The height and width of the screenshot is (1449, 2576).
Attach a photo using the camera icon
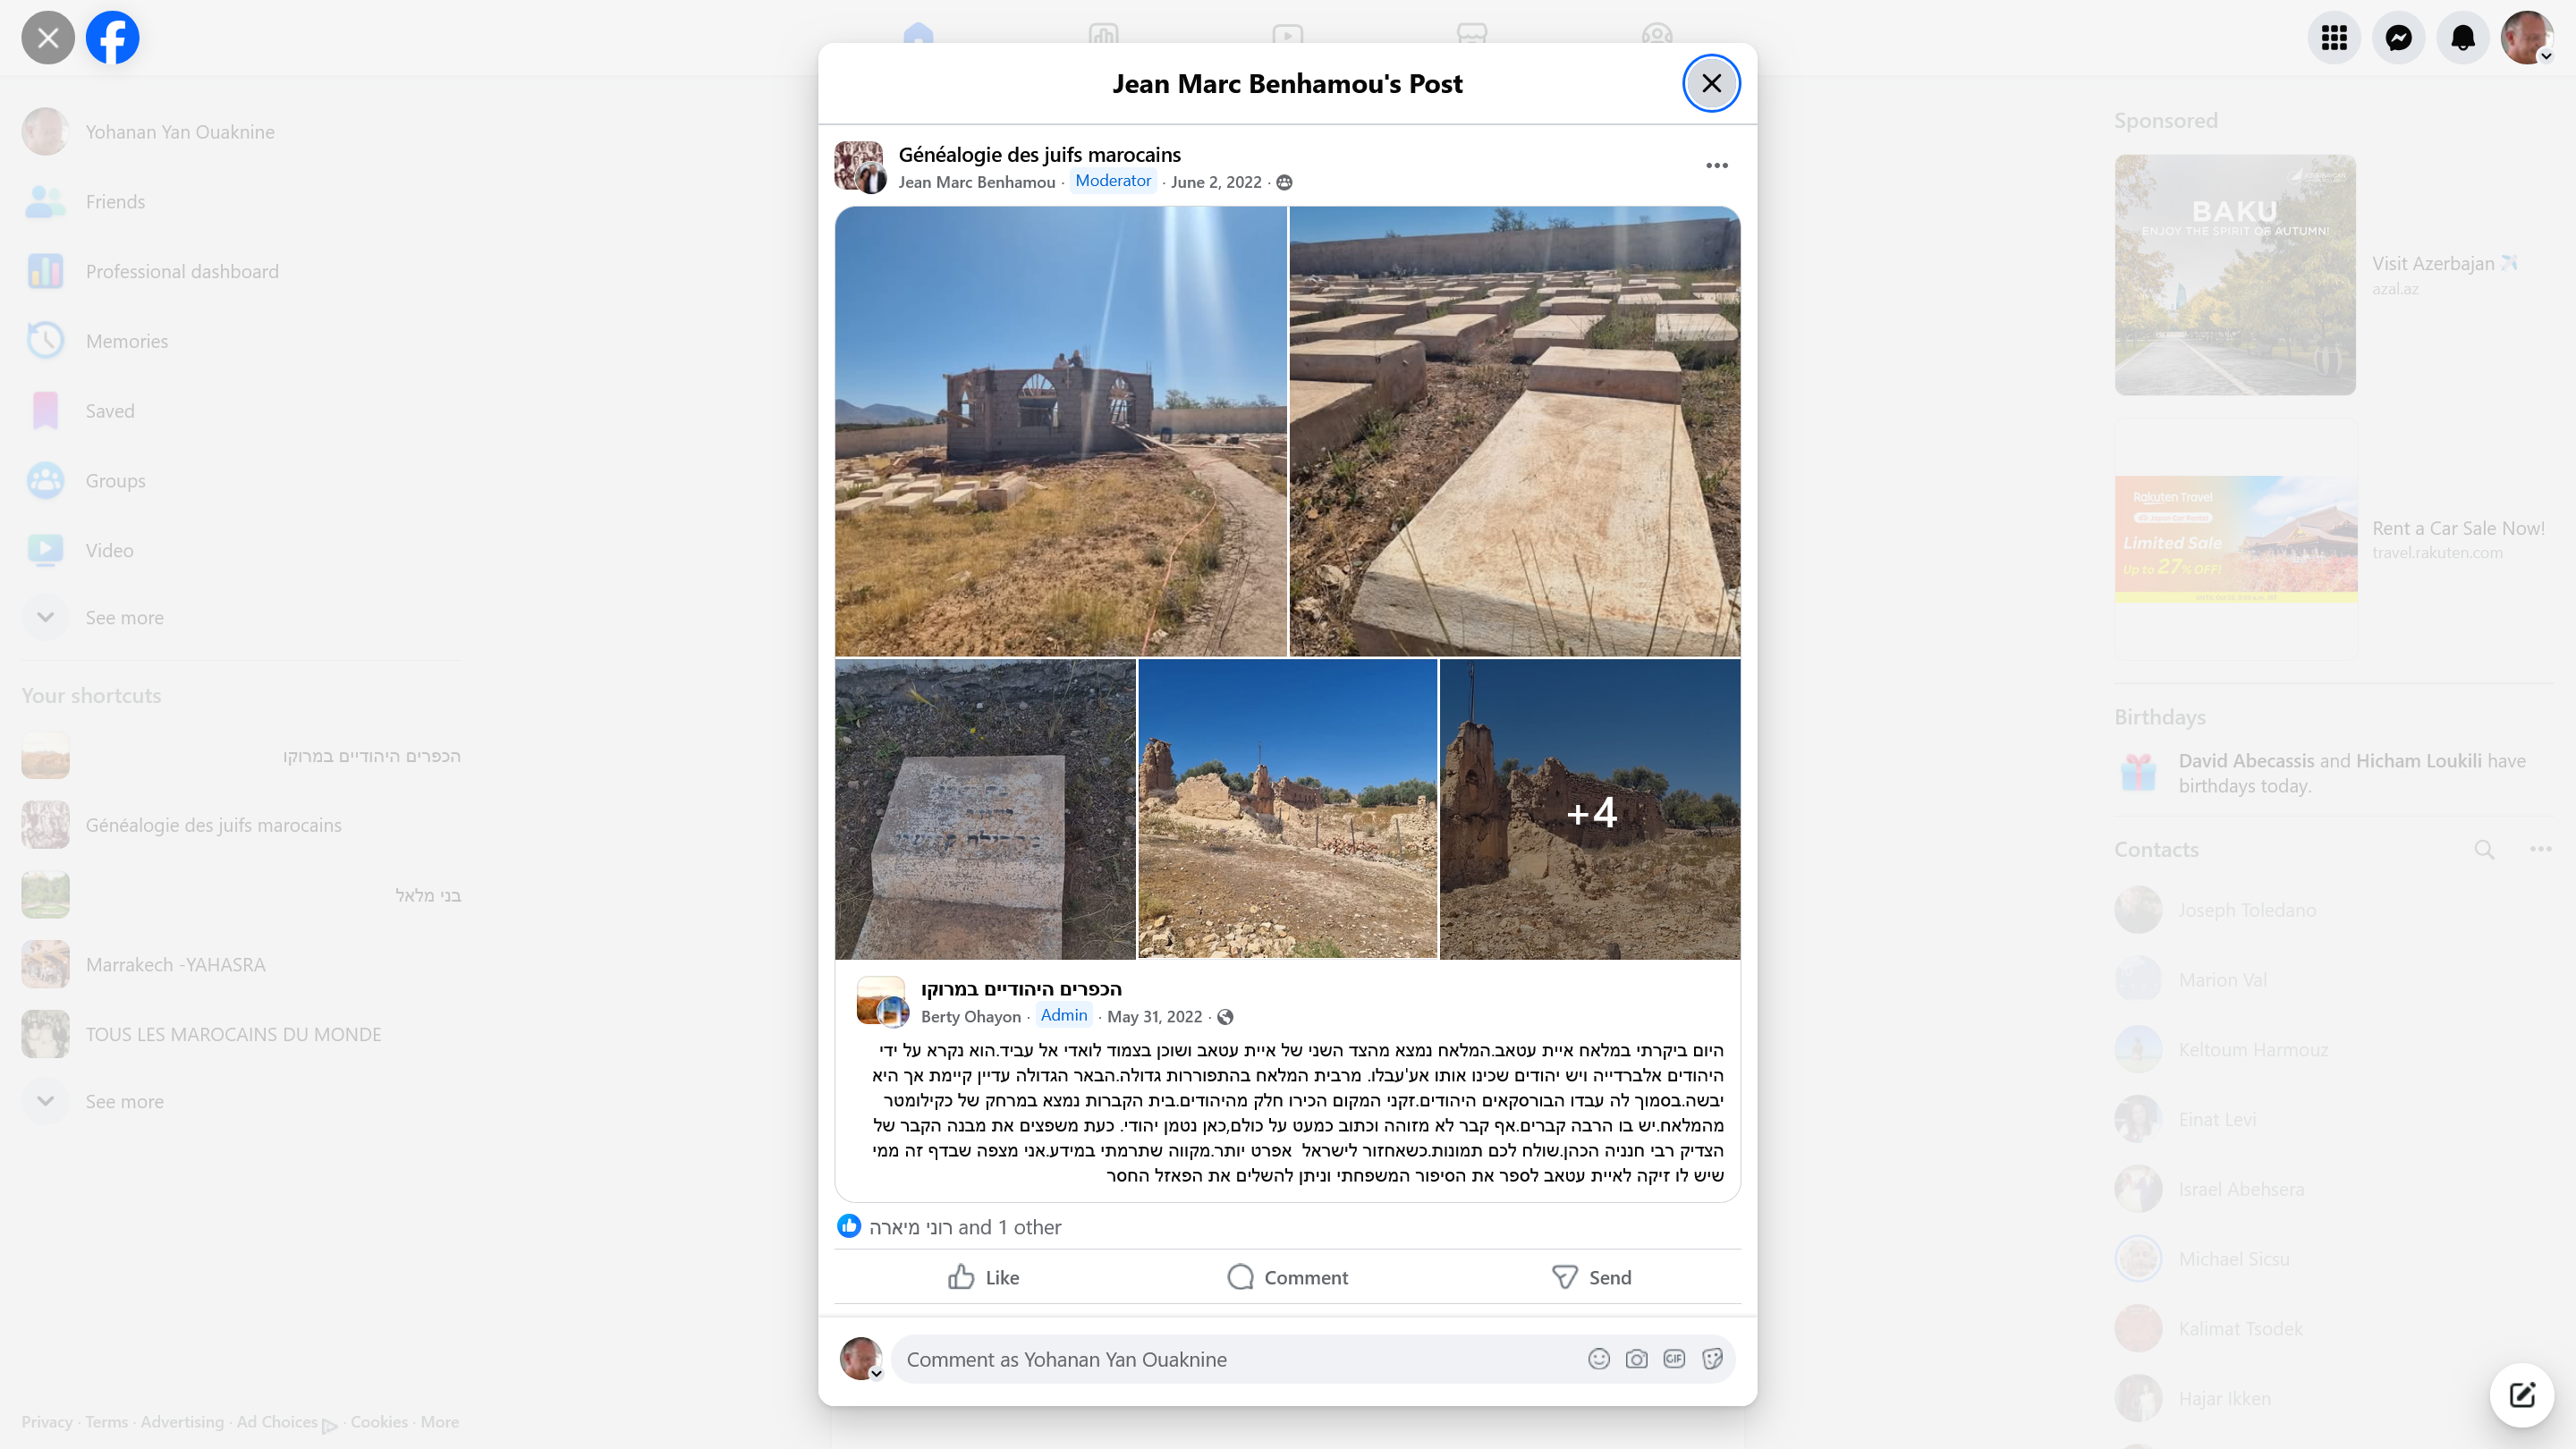1637,1359
